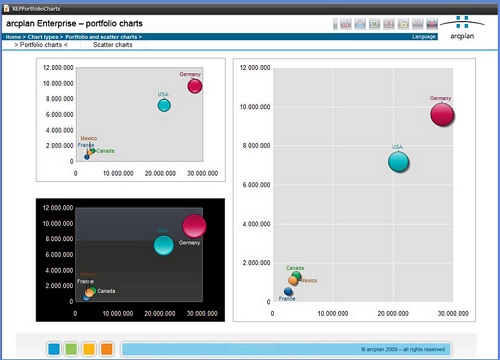The image size is (500, 360).
Task: Open Chart types breadcrumb link
Action: click(x=43, y=37)
